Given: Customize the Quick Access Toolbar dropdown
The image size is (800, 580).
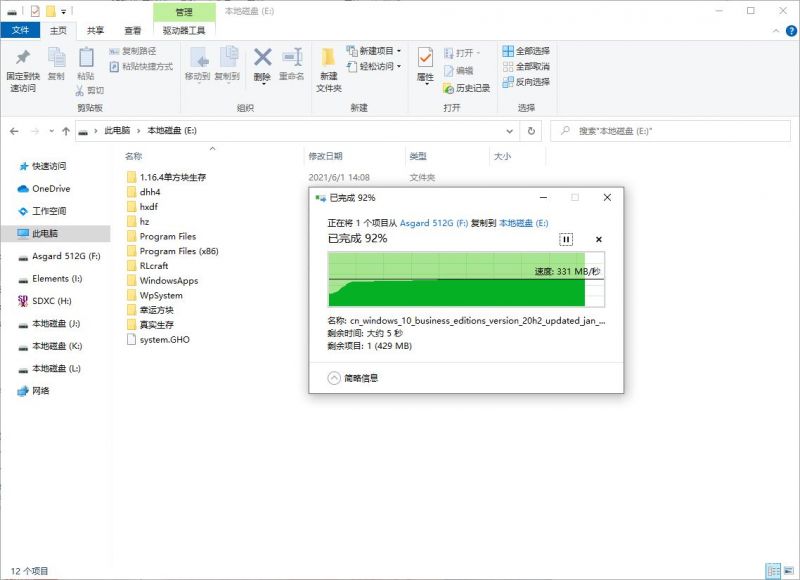Looking at the screenshot, I should coord(63,11).
